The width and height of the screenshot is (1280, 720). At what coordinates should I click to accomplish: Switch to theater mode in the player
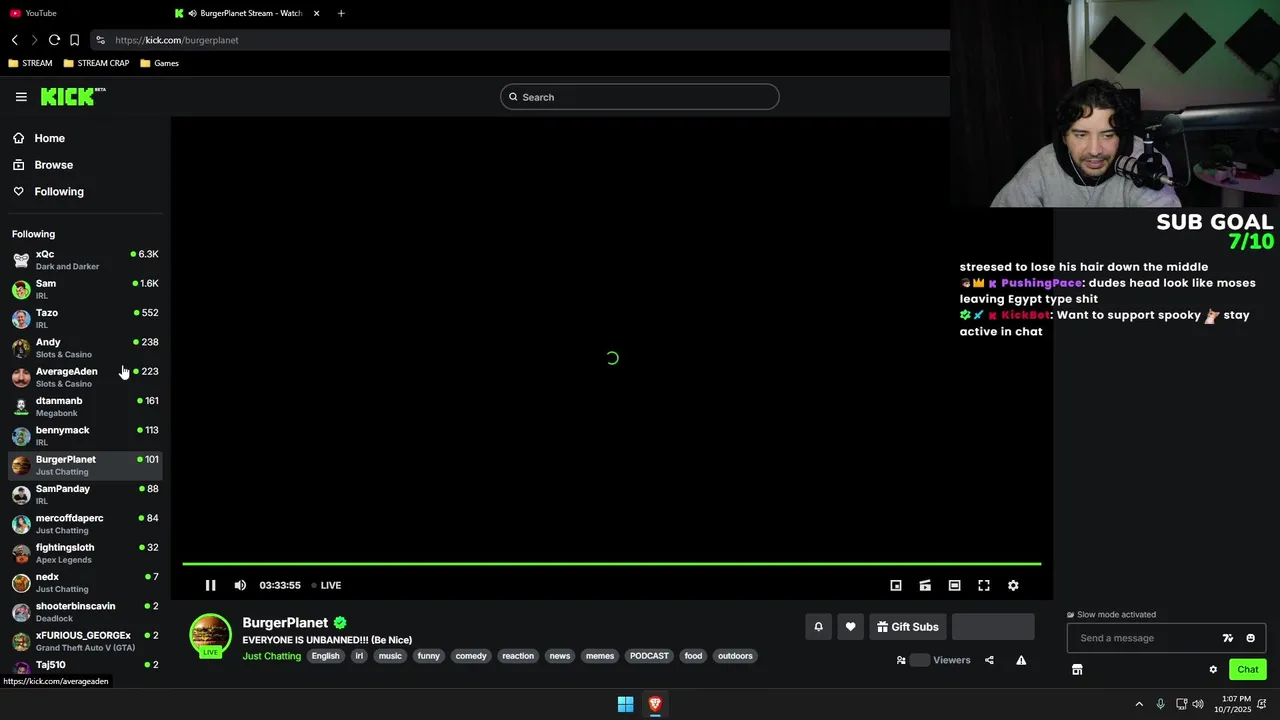pos(954,585)
